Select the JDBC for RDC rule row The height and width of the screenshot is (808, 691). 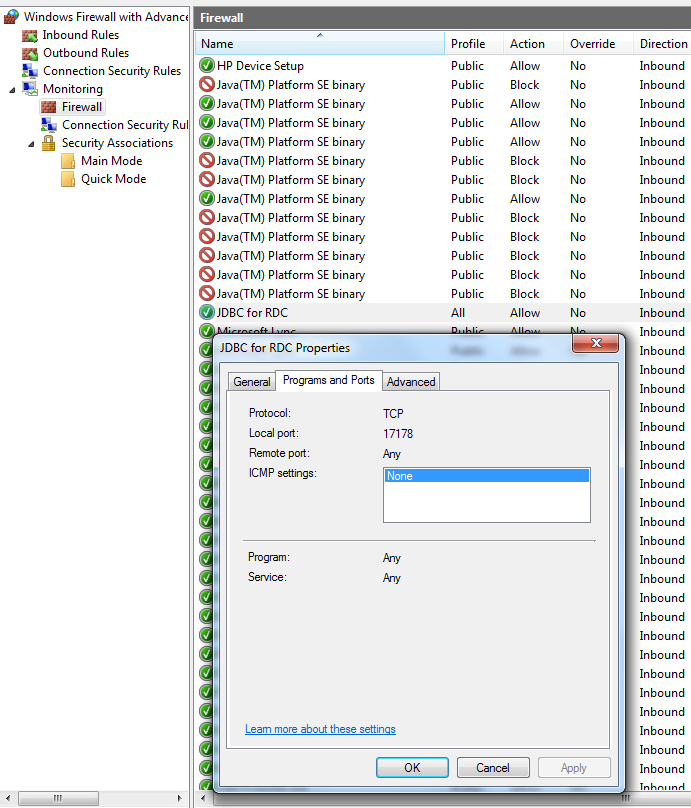click(x=443, y=313)
